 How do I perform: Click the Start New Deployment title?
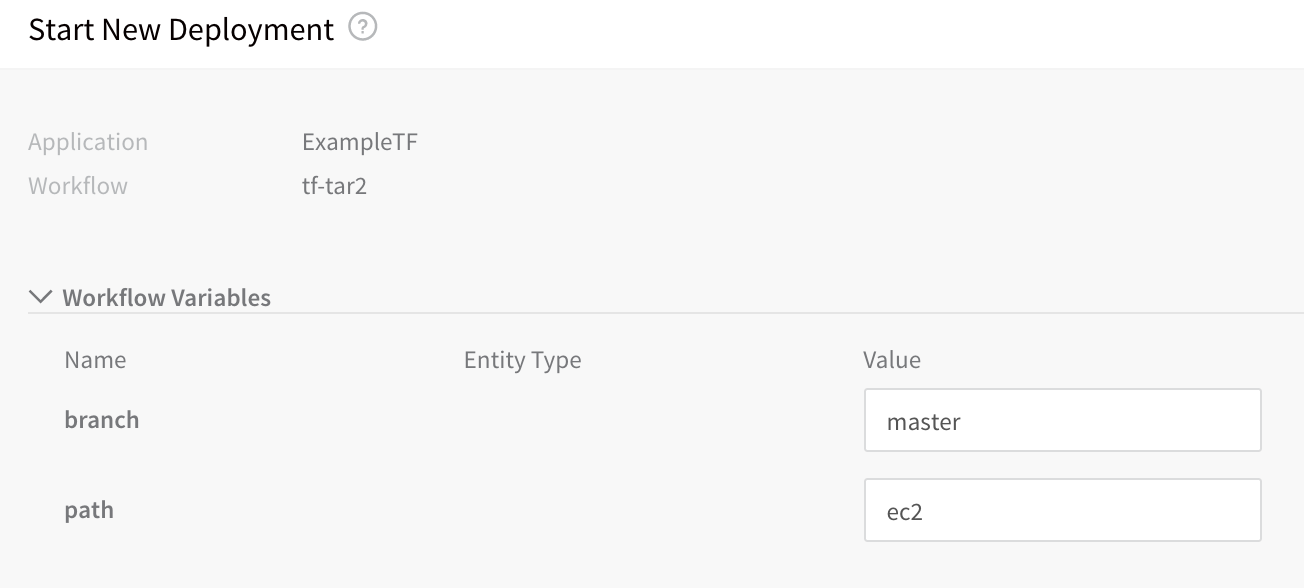(181, 30)
